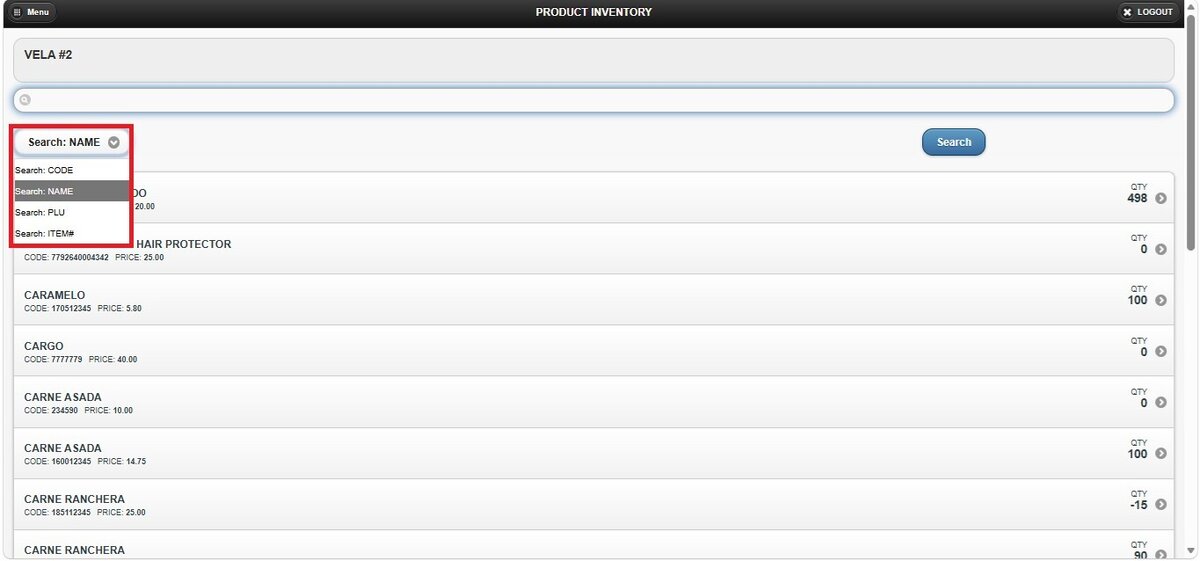Open CARNE ASADA item code 234590
This screenshot has width=1200, height=561.
coord(593,402)
